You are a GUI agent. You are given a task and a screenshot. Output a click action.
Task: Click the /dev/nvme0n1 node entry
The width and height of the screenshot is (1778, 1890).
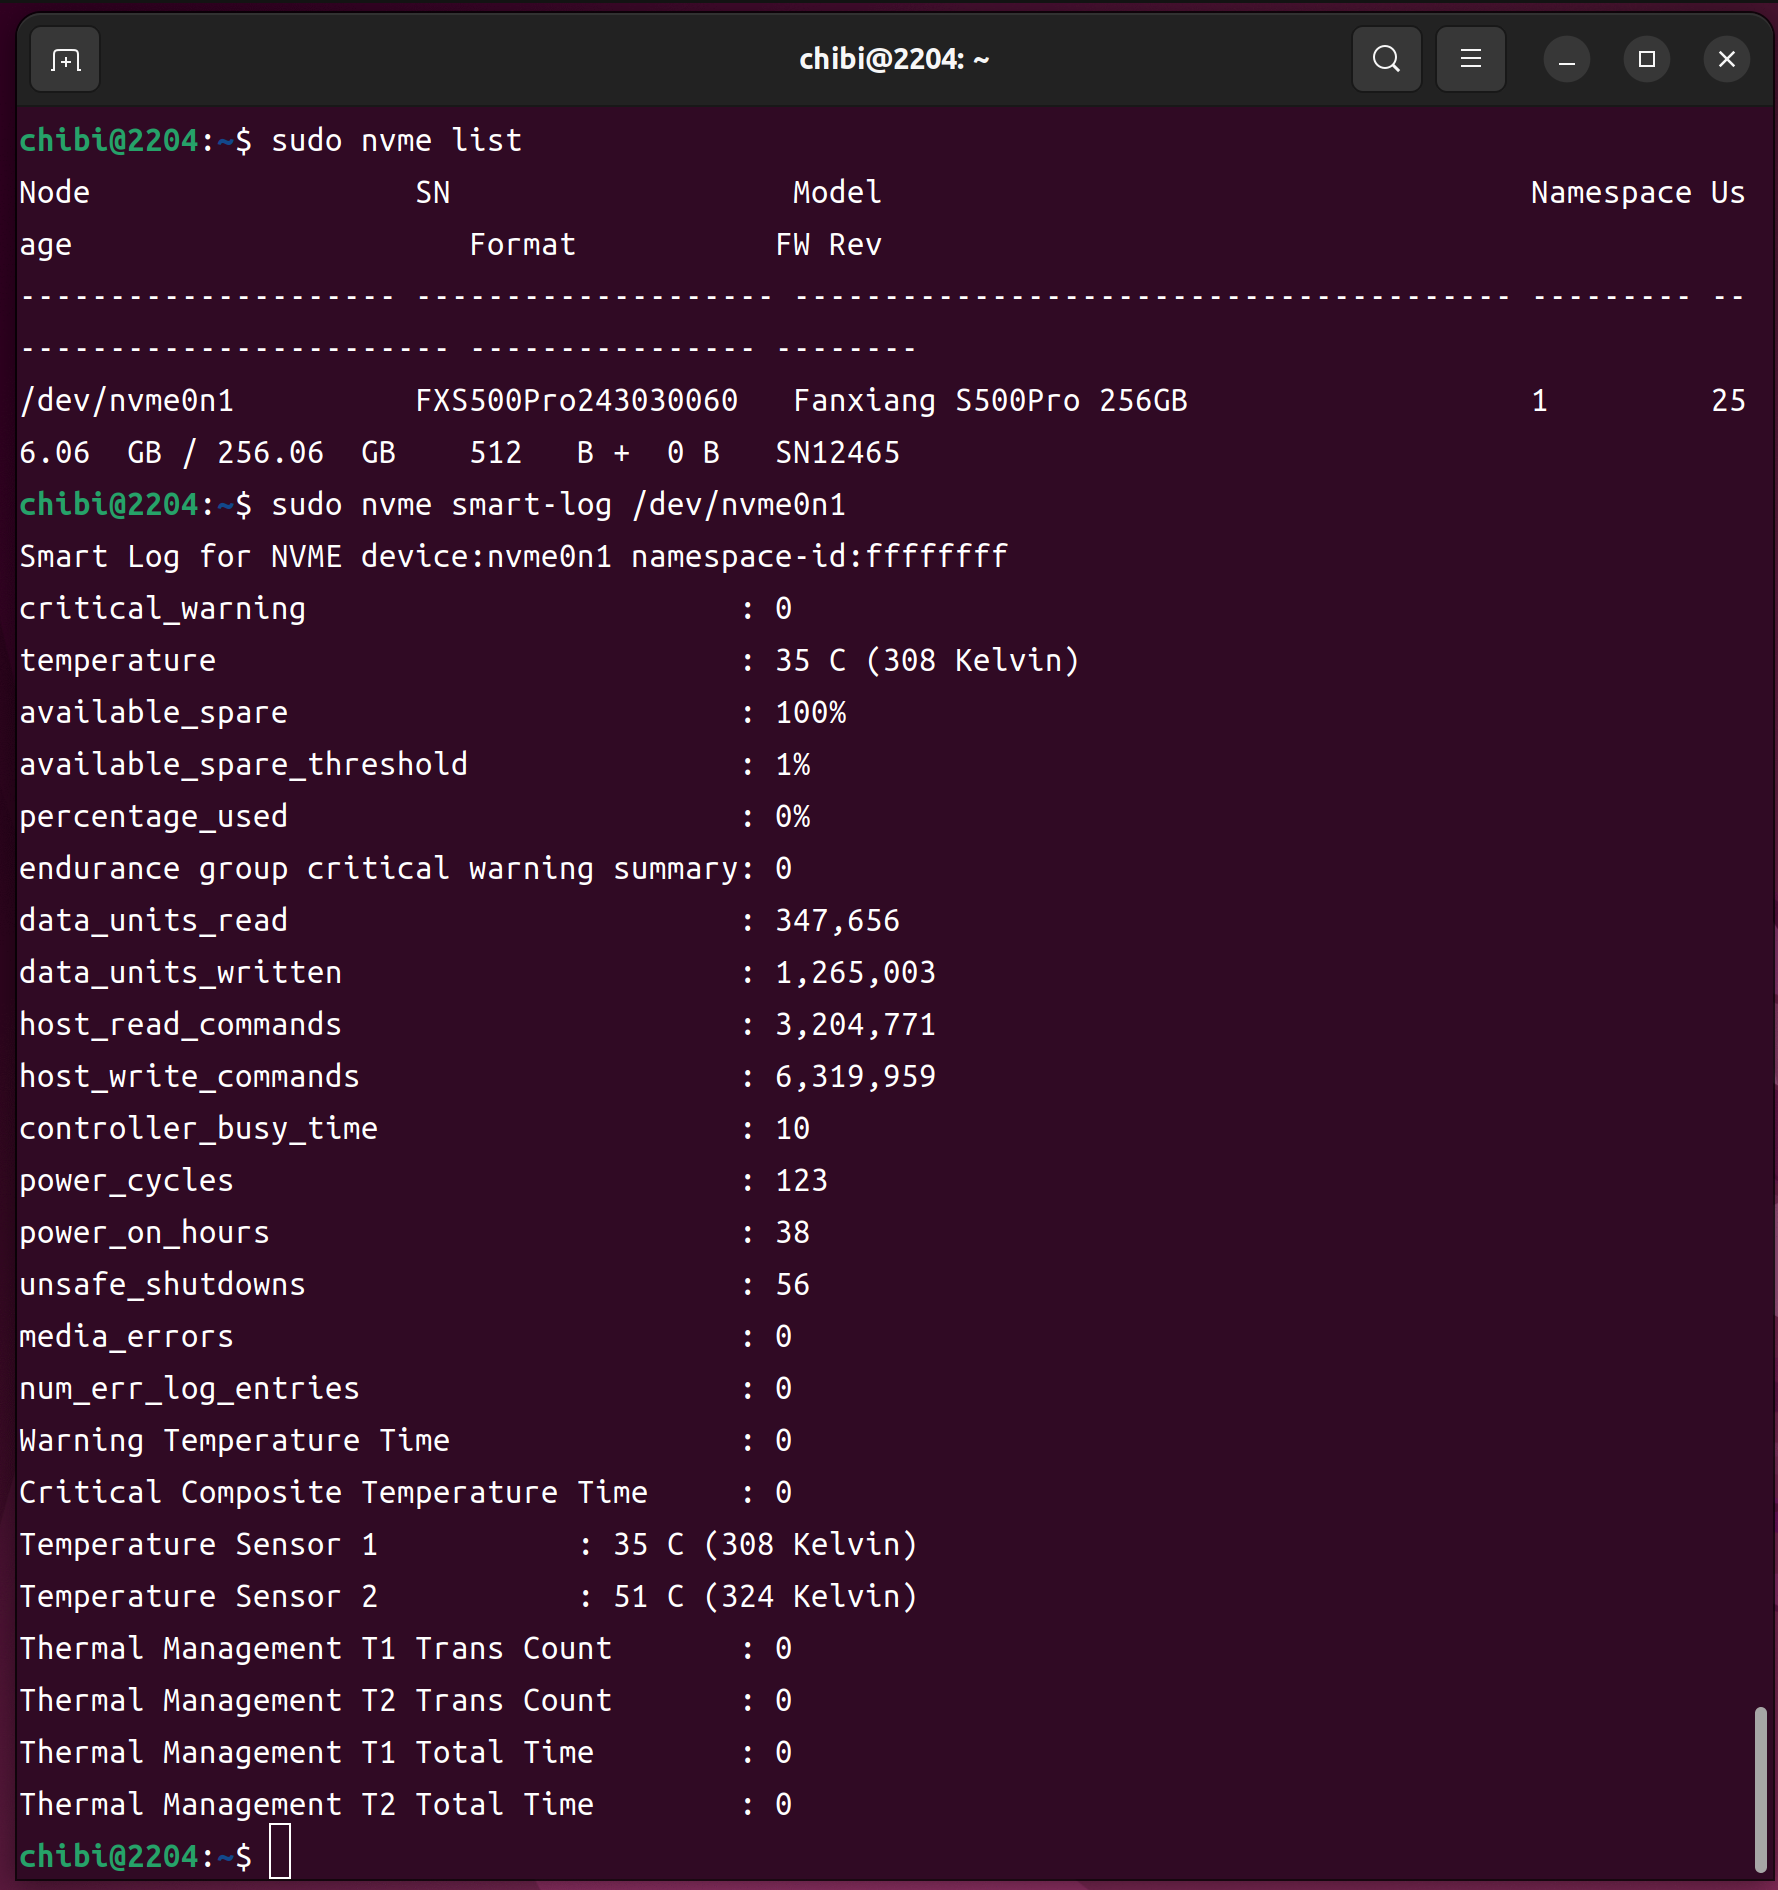pos(127,401)
